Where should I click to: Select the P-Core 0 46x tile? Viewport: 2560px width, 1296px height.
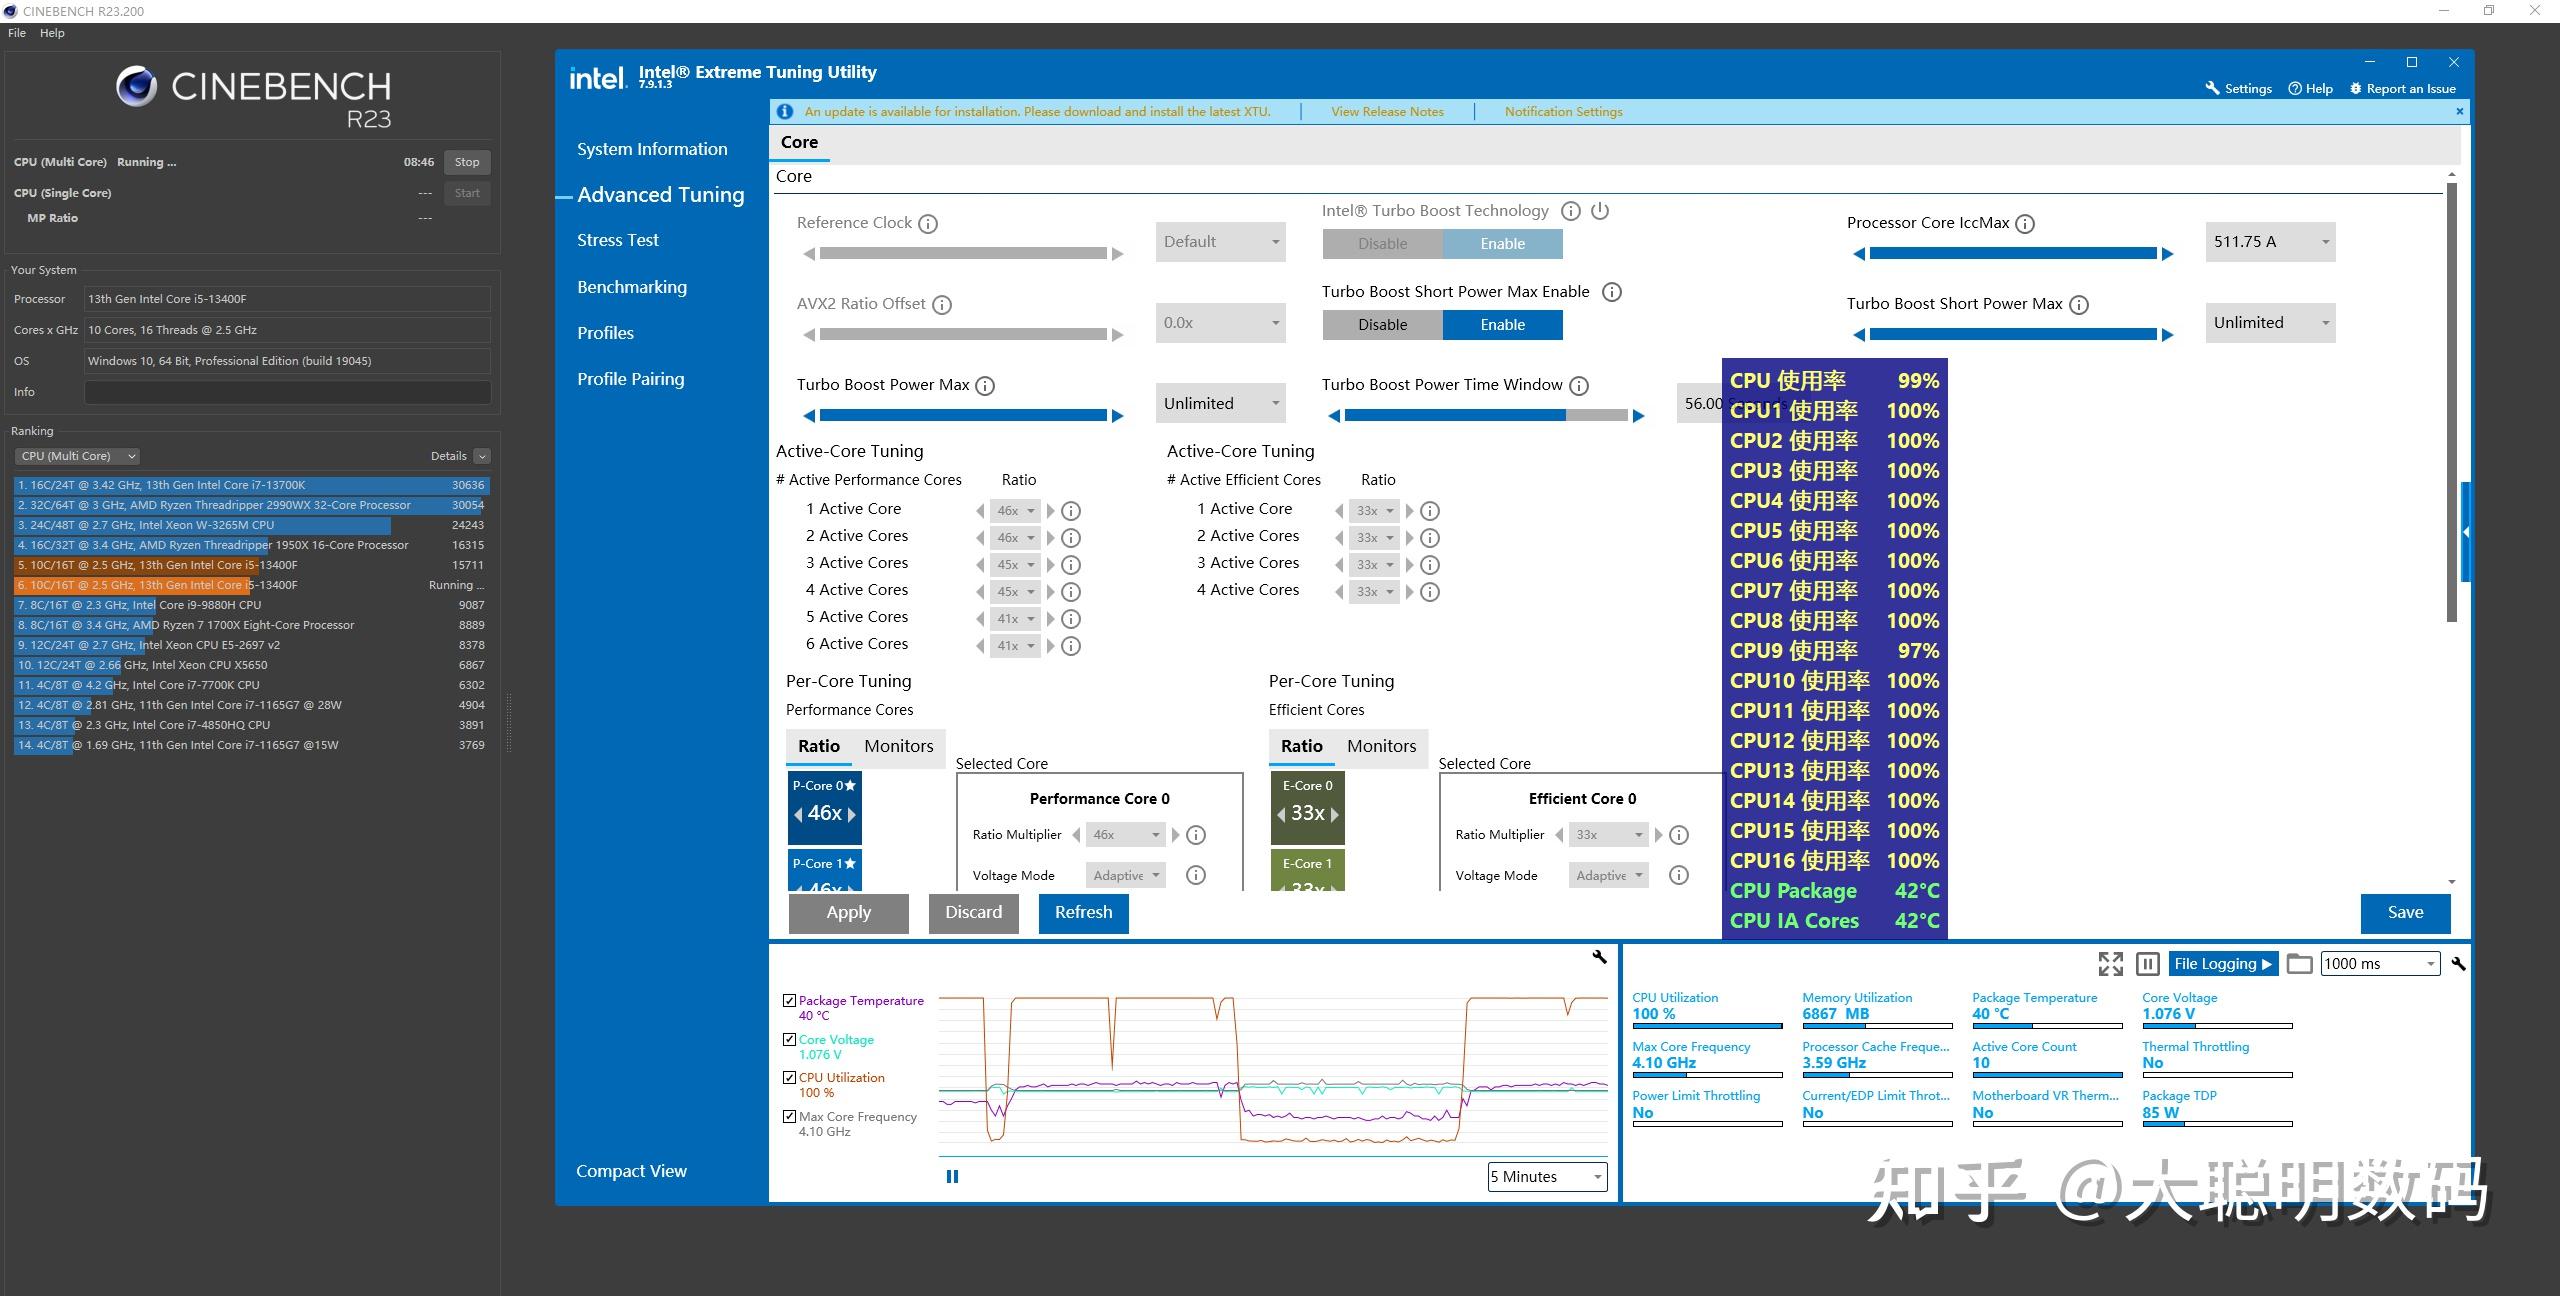click(825, 808)
